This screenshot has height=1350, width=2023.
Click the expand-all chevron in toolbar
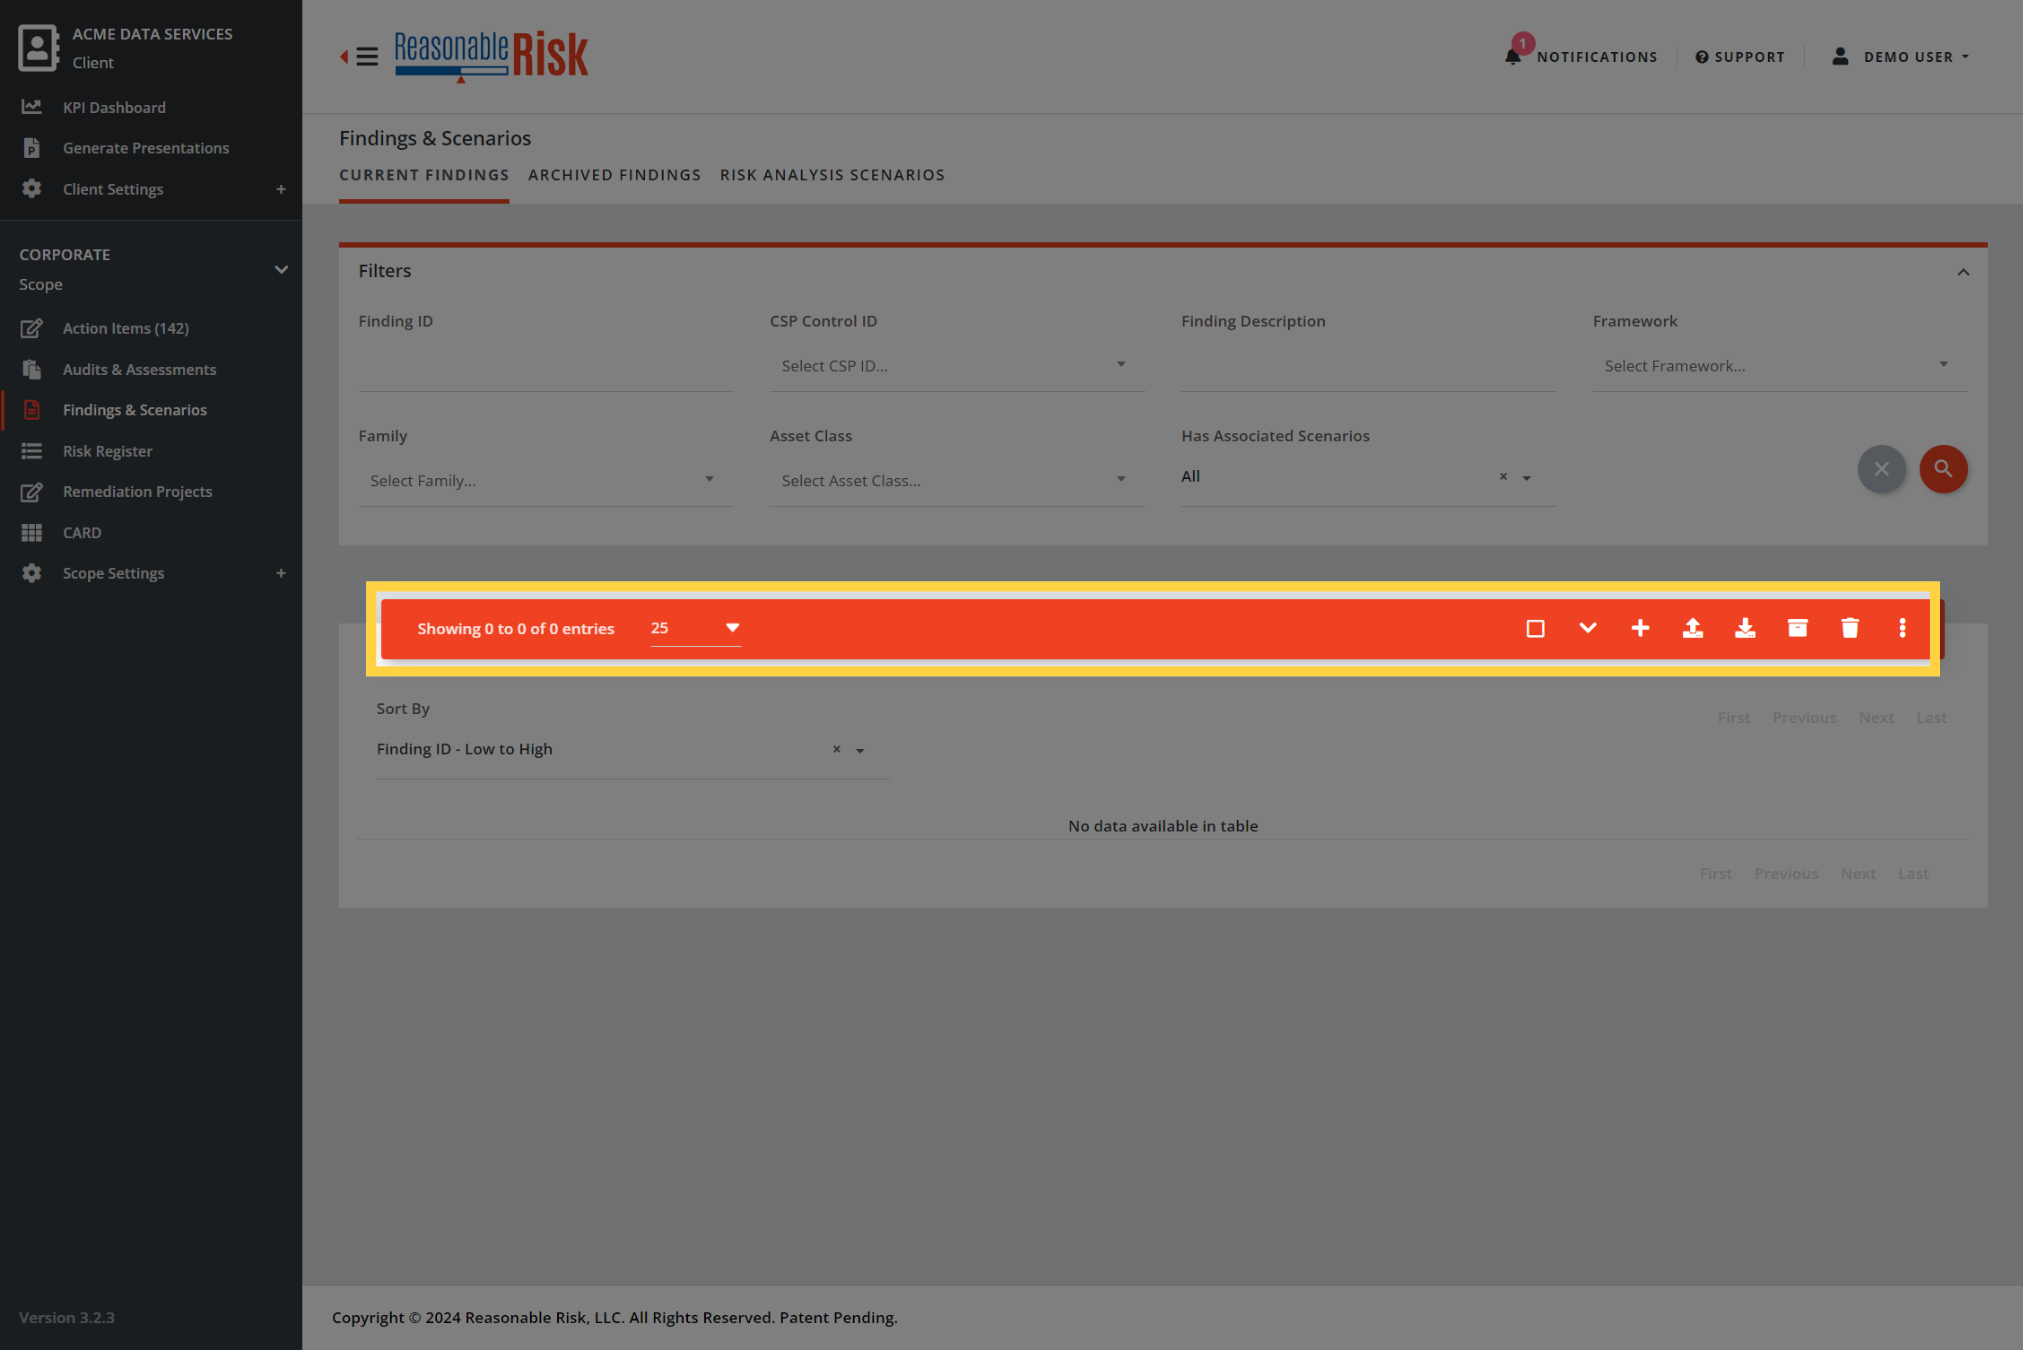(x=1588, y=628)
